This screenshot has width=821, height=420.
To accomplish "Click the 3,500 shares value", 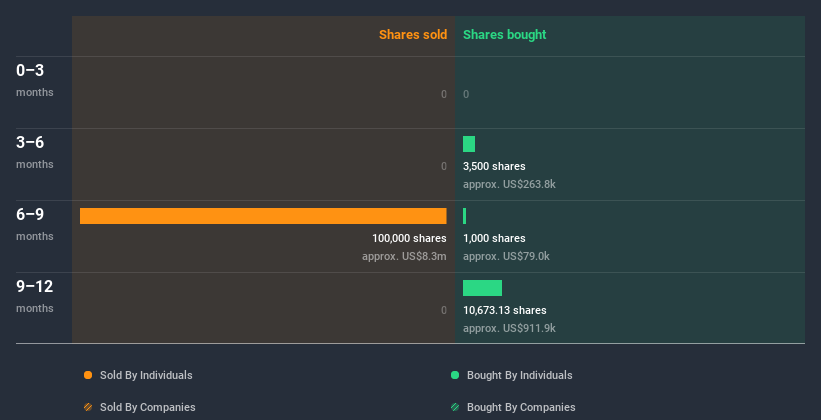I will [x=494, y=167].
